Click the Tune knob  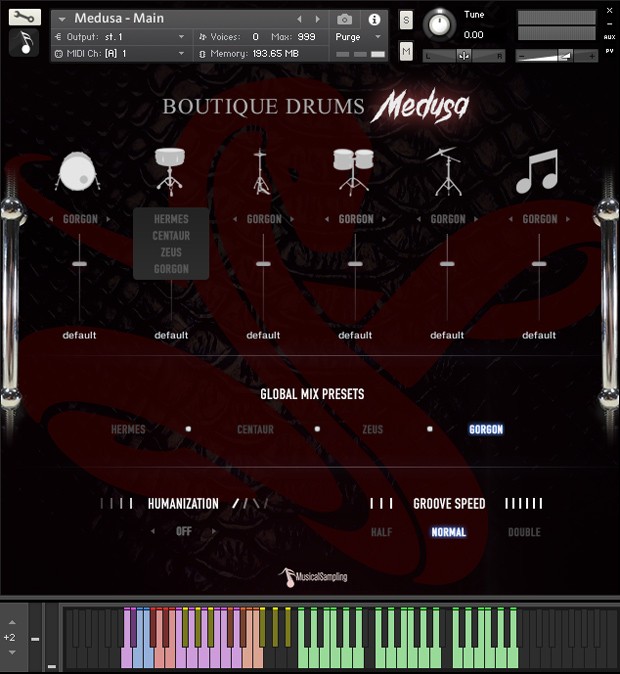[x=439, y=25]
